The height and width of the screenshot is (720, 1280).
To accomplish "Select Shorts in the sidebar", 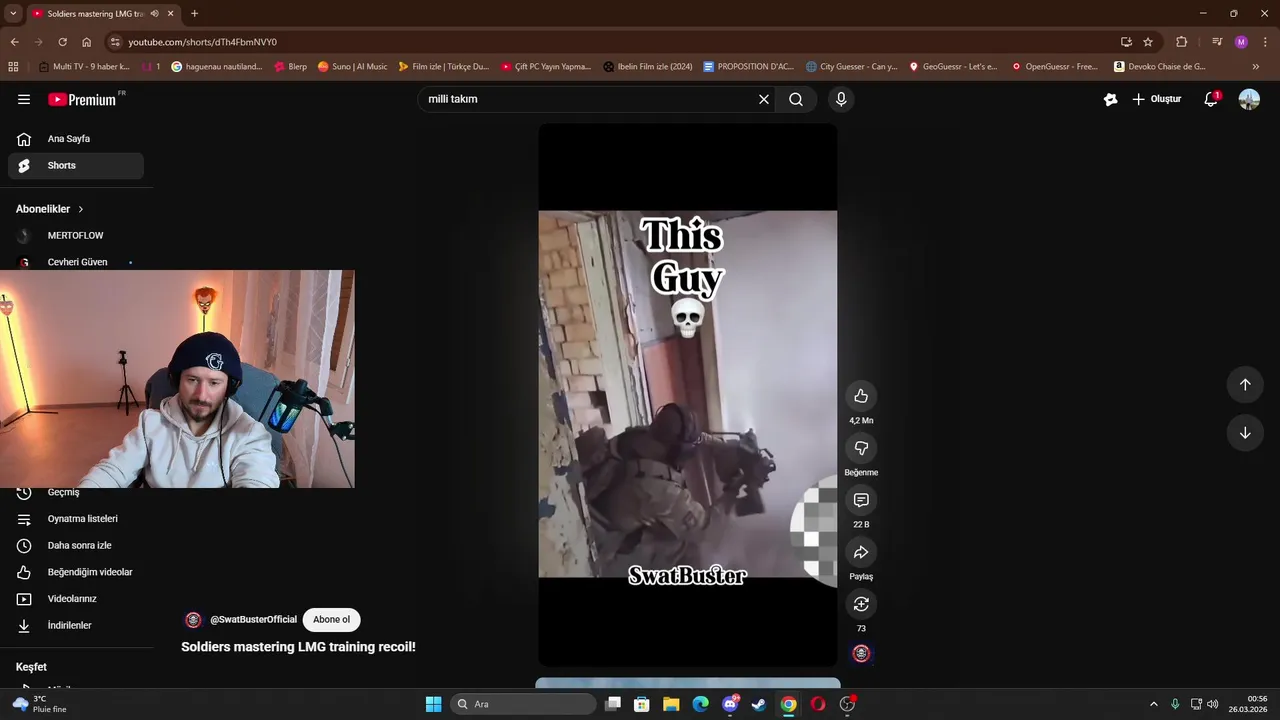I will pos(76,165).
